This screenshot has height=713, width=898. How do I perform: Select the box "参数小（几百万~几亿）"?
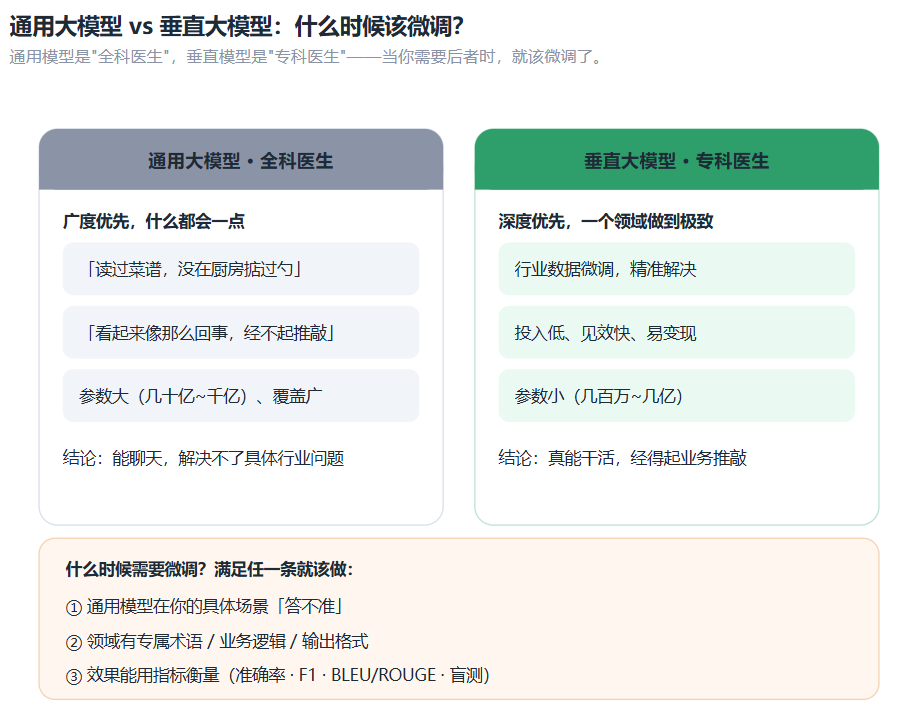coord(676,396)
